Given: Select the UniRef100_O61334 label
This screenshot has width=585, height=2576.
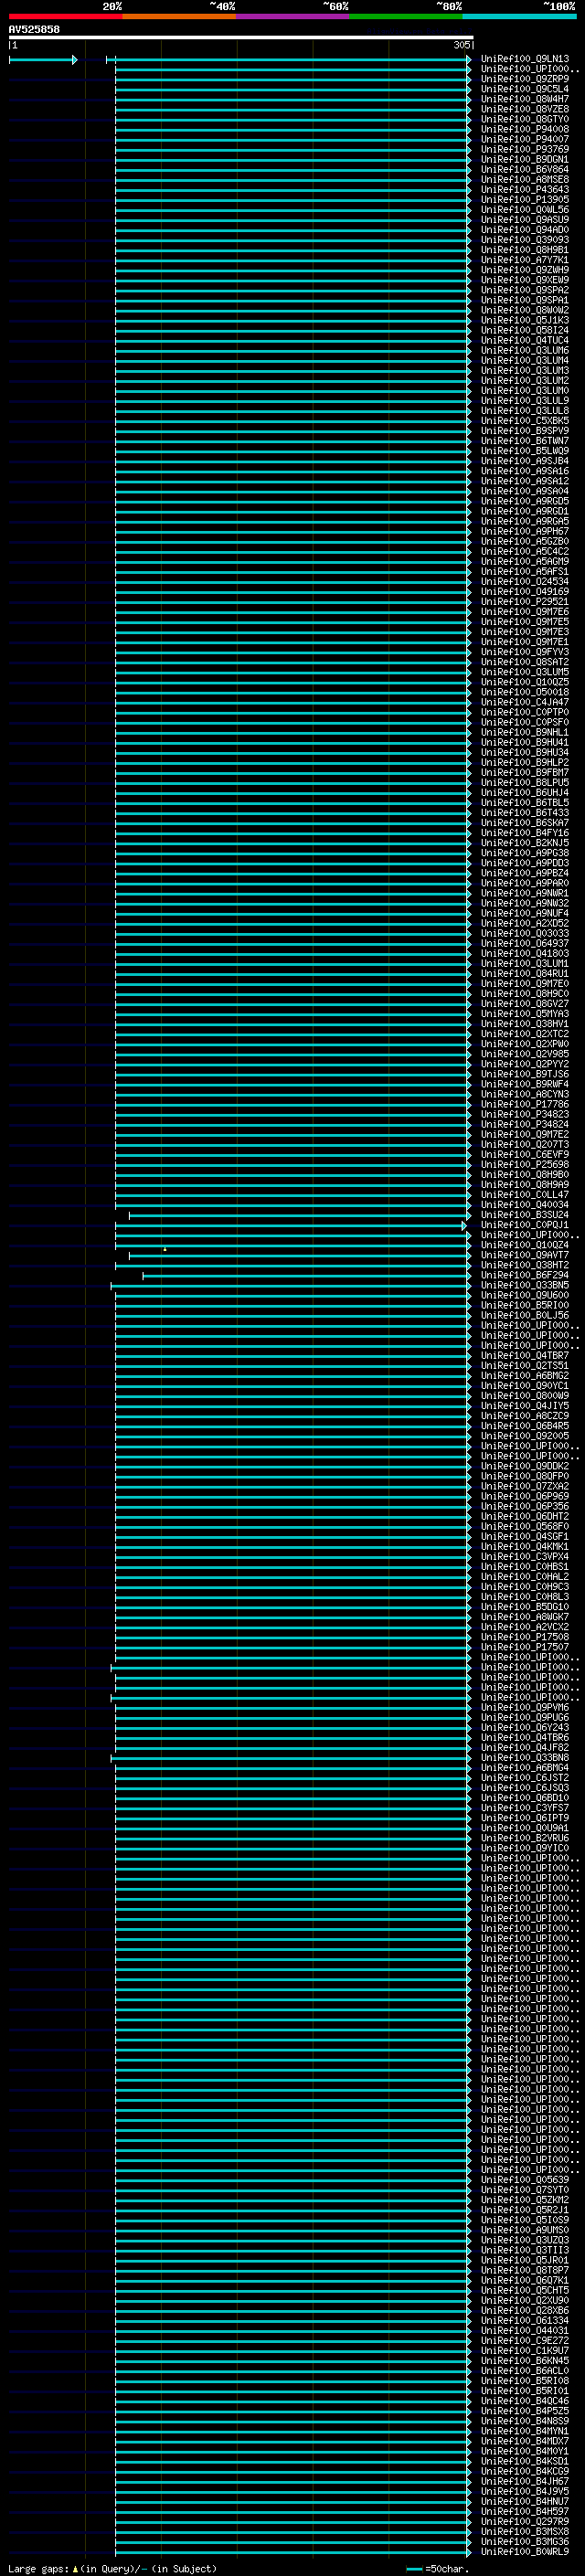Looking at the screenshot, I should (525, 2320).
